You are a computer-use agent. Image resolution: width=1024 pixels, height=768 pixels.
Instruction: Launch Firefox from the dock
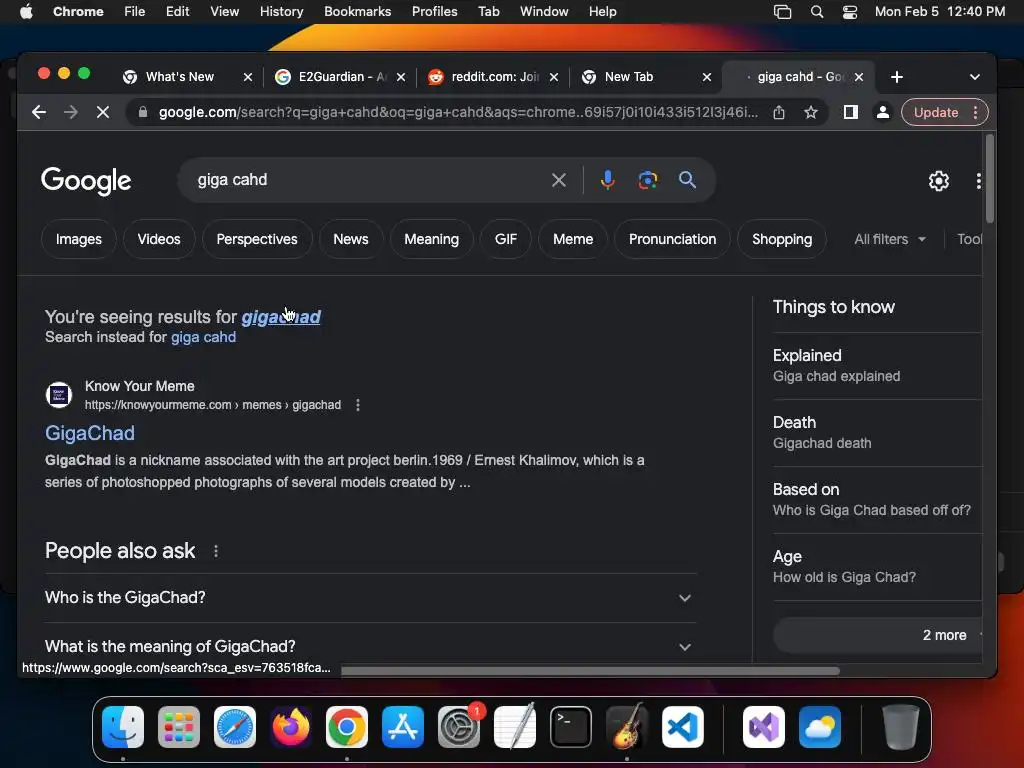[x=291, y=728]
